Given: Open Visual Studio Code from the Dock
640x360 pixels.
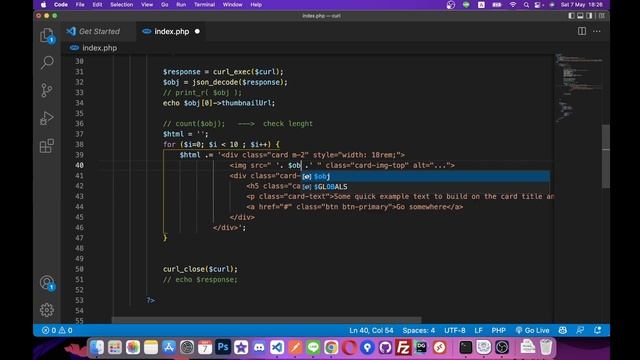Looking at the screenshot, I should [277, 347].
